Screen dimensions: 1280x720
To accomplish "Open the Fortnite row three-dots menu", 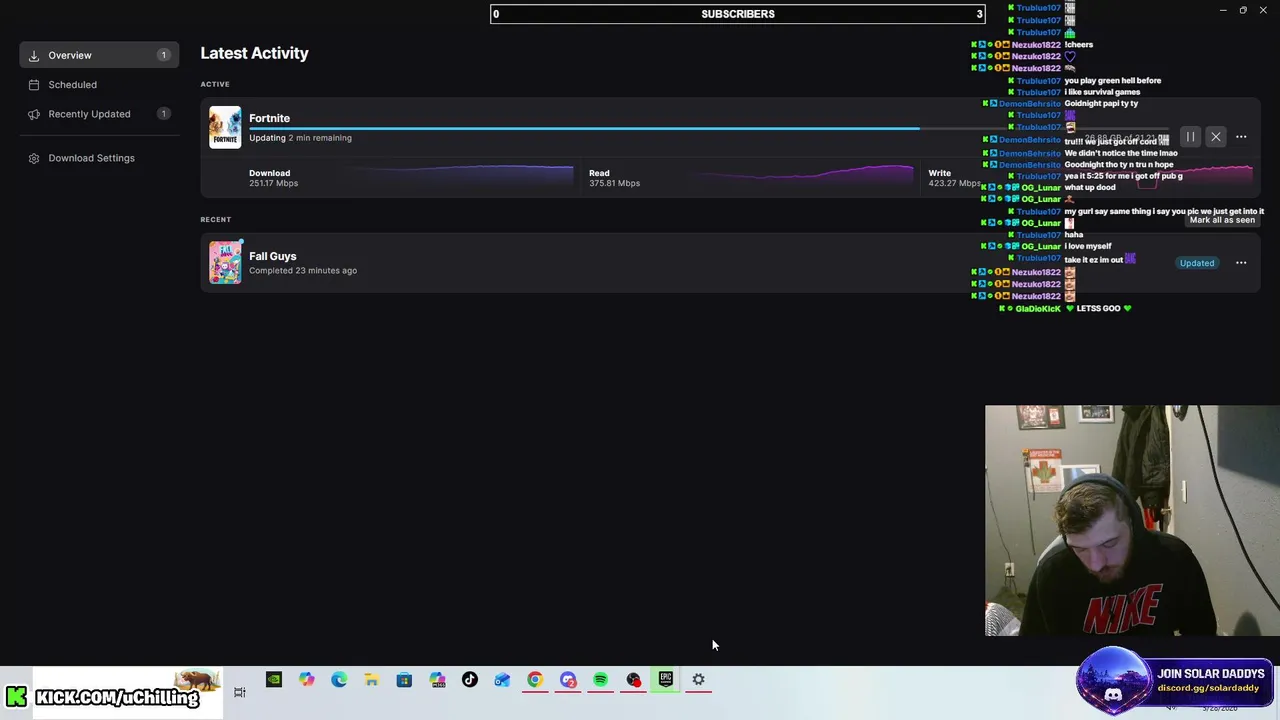I will click(x=1241, y=137).
